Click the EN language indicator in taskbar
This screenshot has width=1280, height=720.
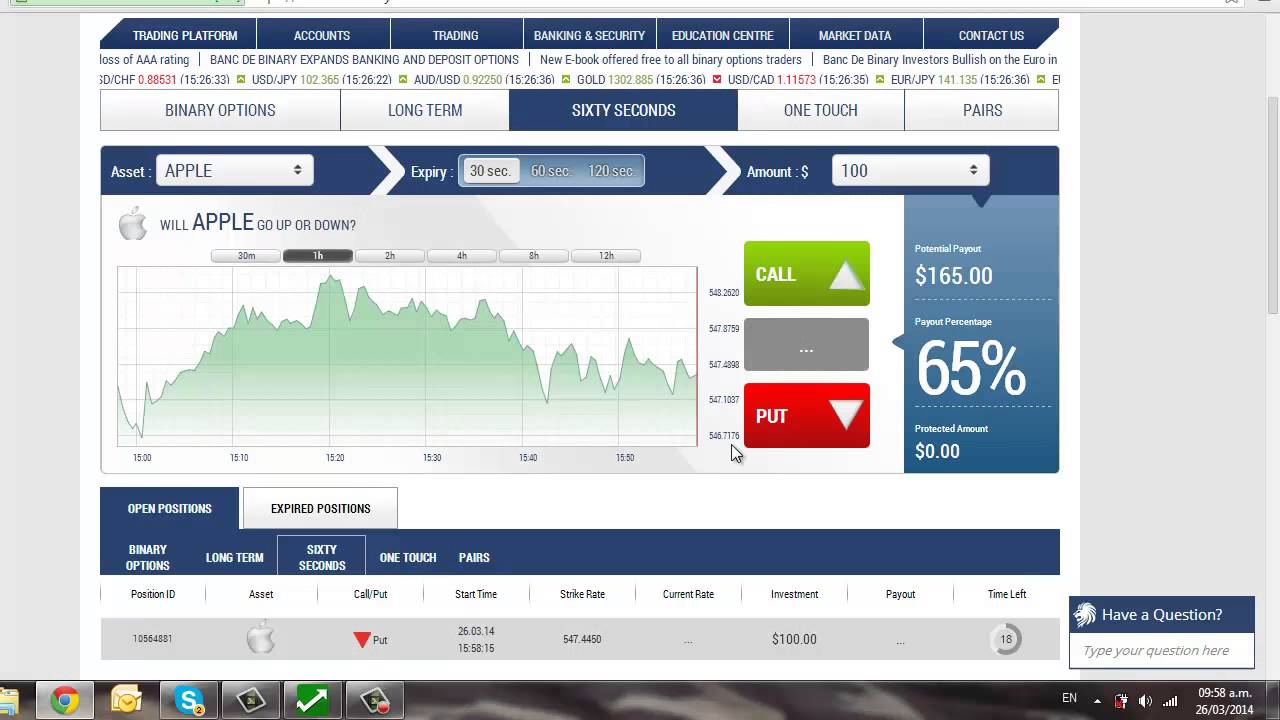(1069, 698)
